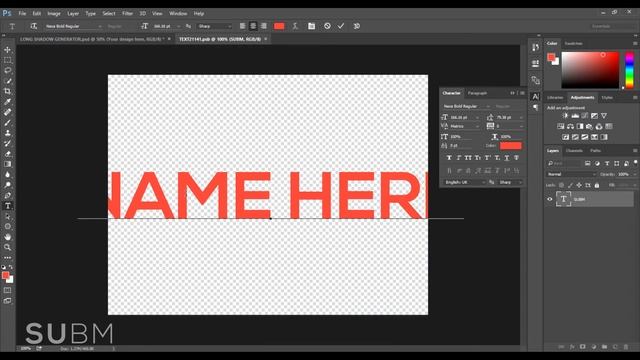Open font family dropdown in options bar

[x=100, y=26]
